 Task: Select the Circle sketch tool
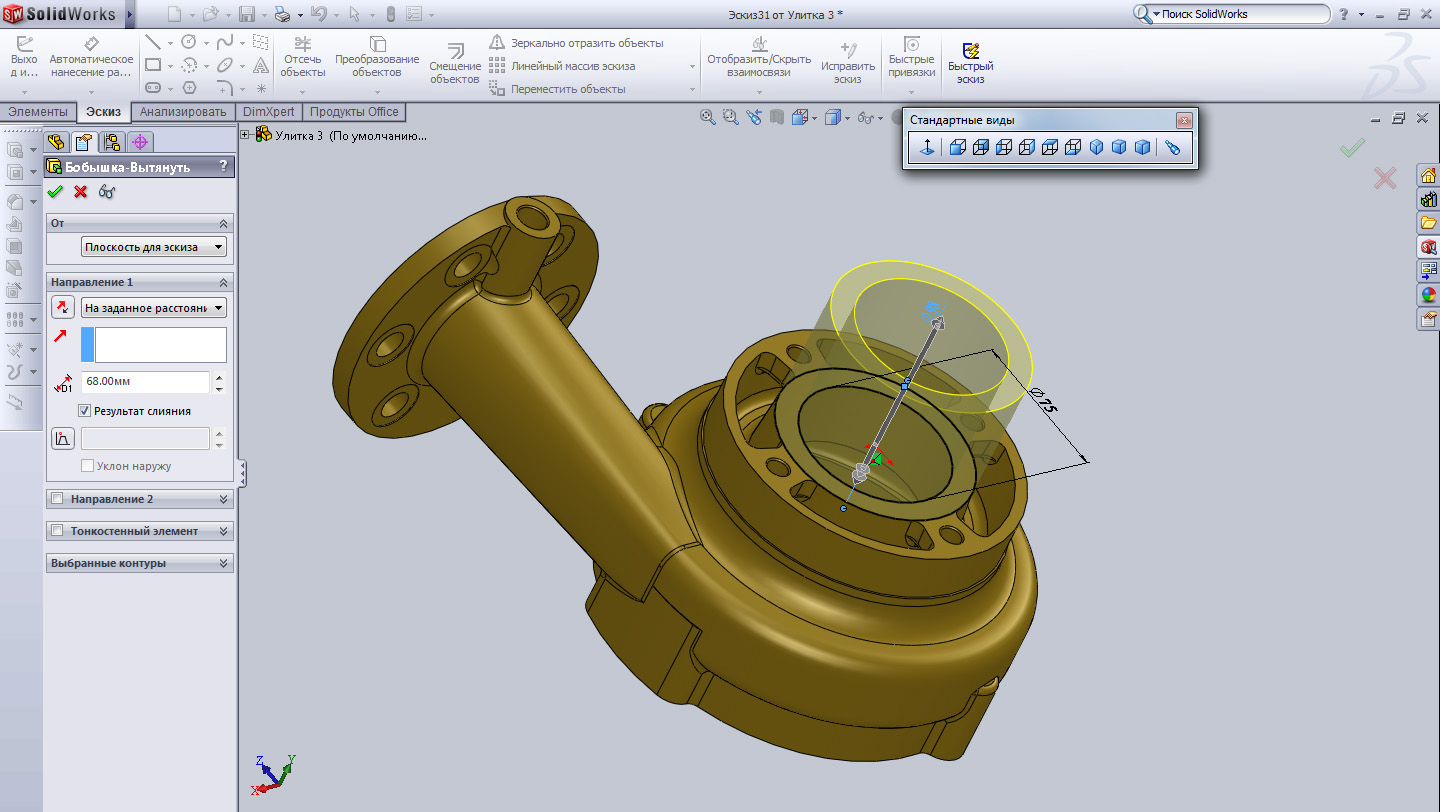pyautogui.click(x=188, y=42)
